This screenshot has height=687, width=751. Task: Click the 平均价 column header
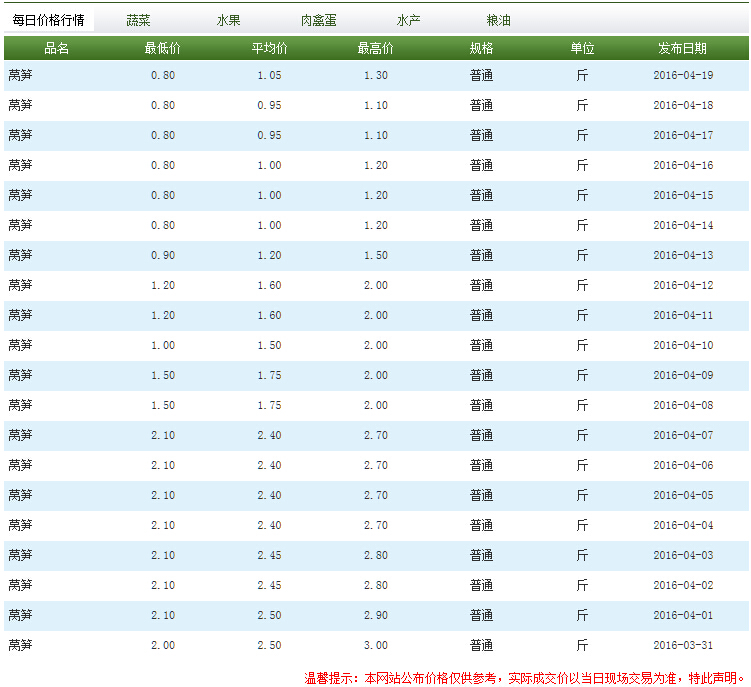pos(270,48)
